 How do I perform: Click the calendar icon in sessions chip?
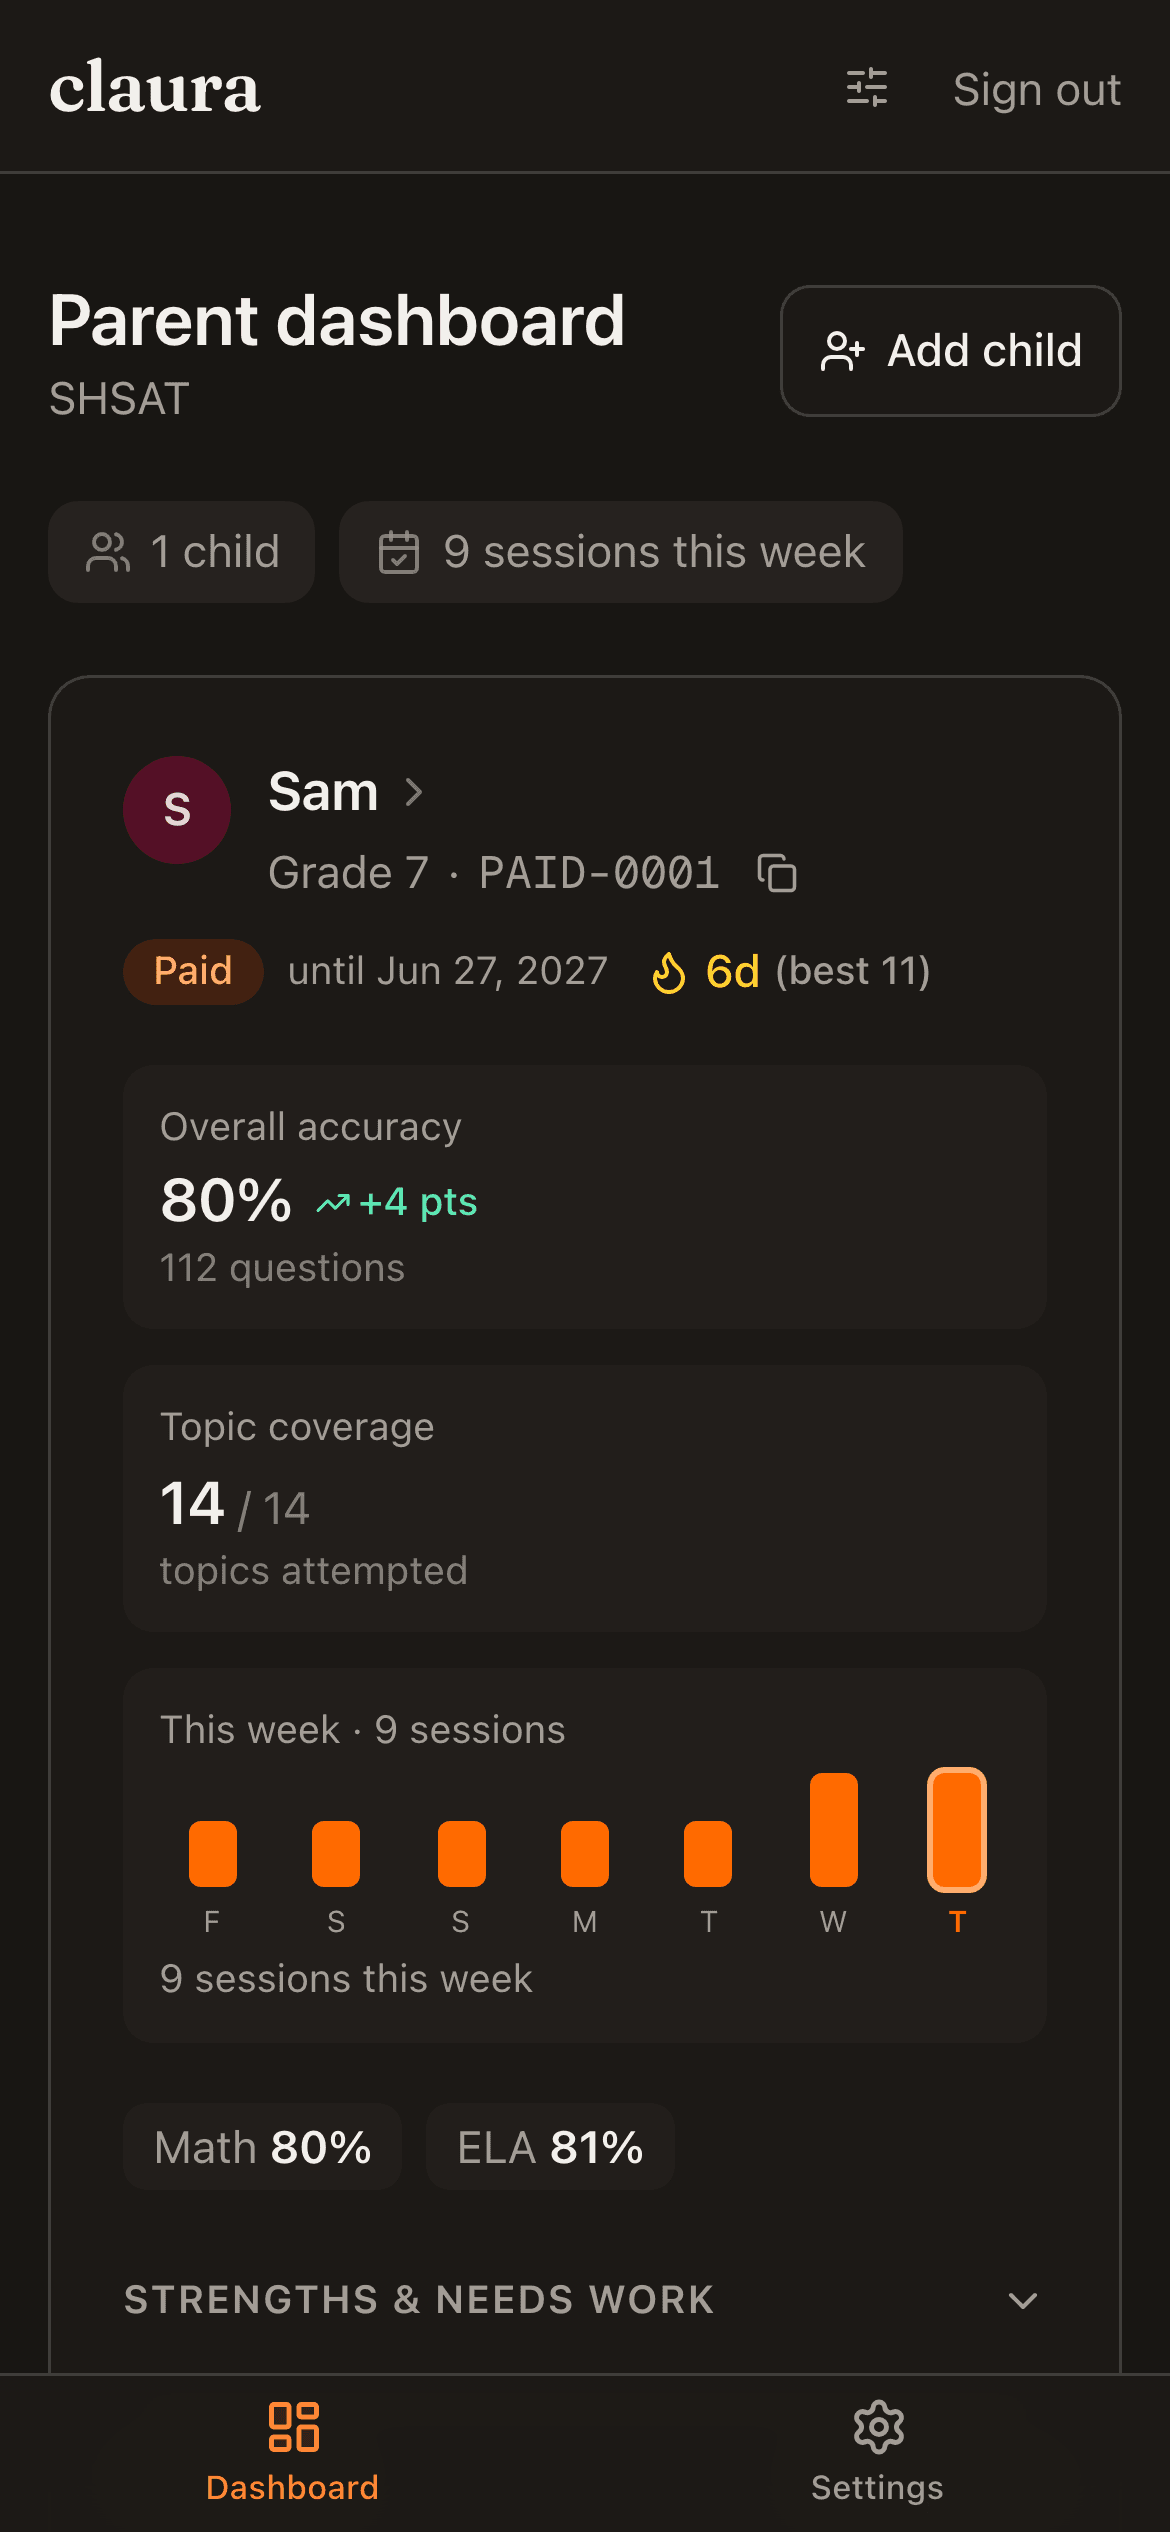[399, 552]
